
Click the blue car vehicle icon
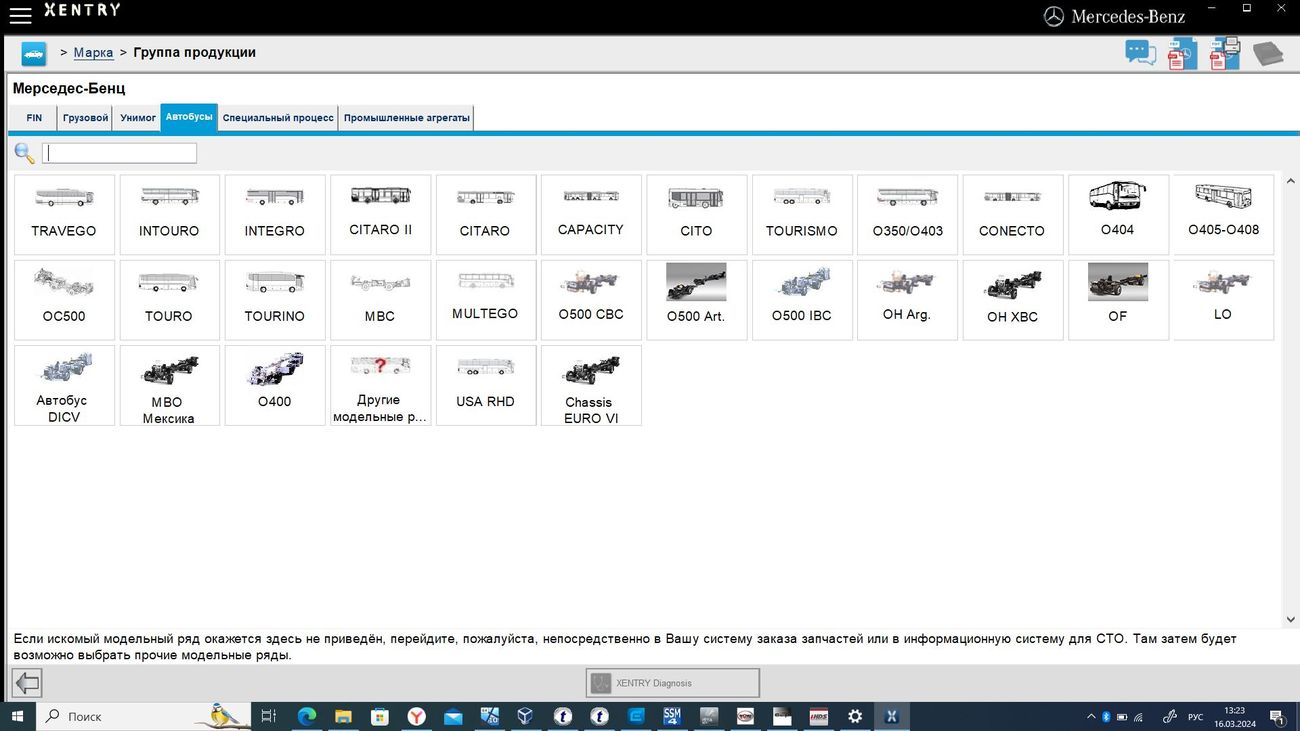(34, 54)
